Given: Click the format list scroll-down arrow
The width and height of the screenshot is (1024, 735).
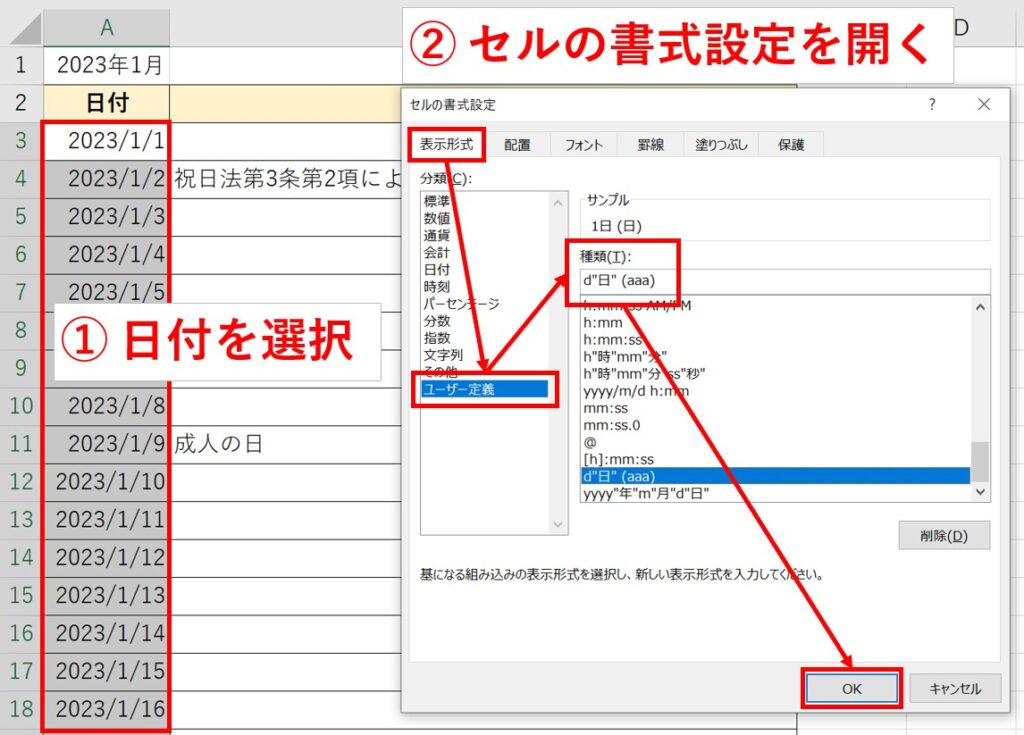Looking at the screenshot, I should click(x=980, y=490).
